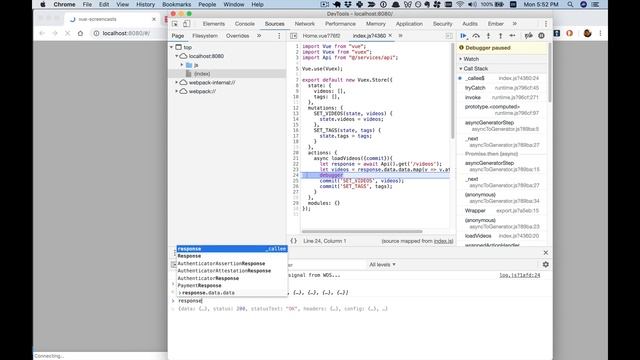Select the inspect element picker icon
The image size is (640, 360).
[175, 24]
